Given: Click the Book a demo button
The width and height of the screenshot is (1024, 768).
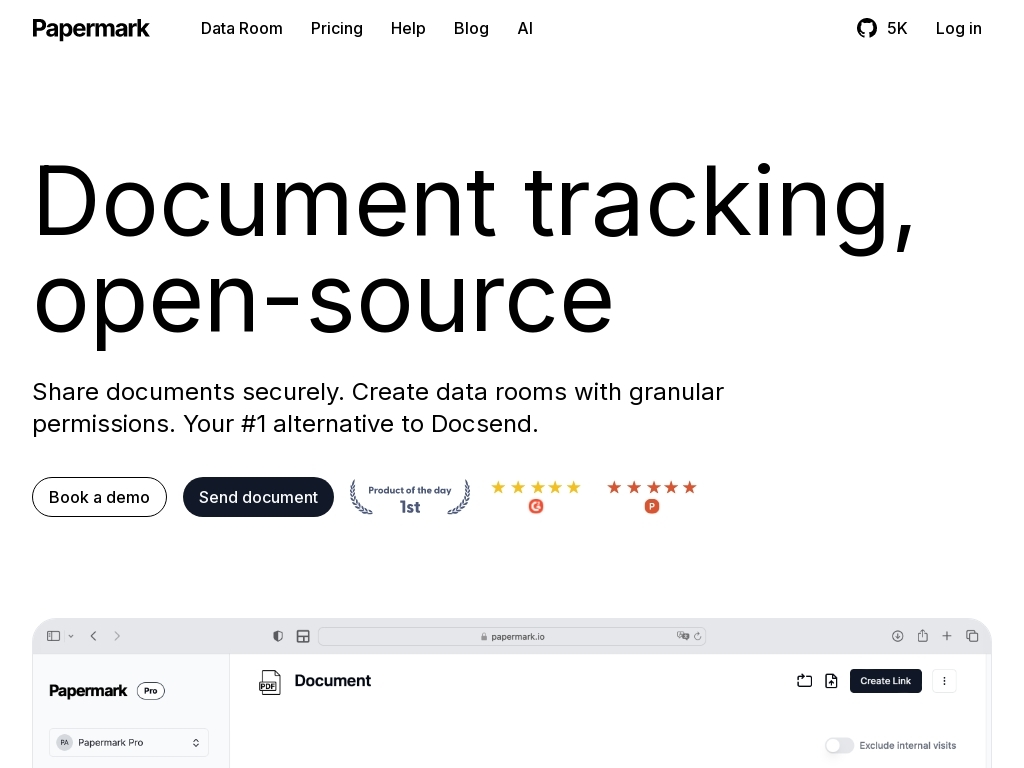Looking at the screenshot, I should click(99, 497).
